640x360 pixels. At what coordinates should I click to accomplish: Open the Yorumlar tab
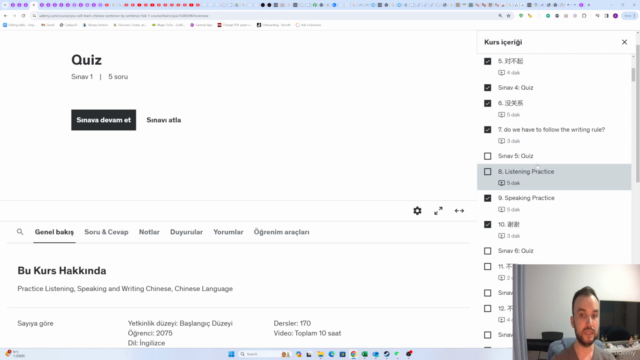tap(228, 232)
